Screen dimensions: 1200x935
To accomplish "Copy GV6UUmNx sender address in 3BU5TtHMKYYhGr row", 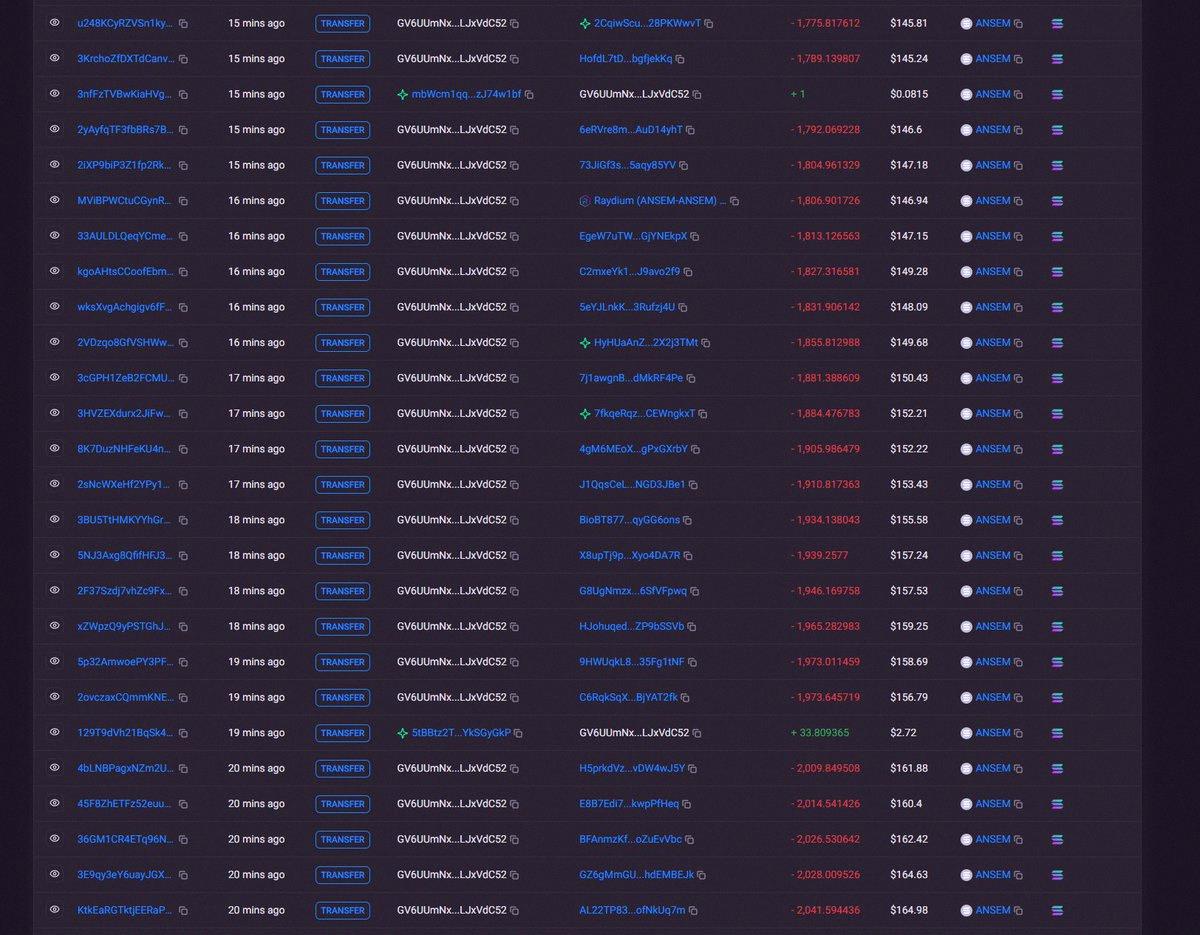I will pos(514,520).
